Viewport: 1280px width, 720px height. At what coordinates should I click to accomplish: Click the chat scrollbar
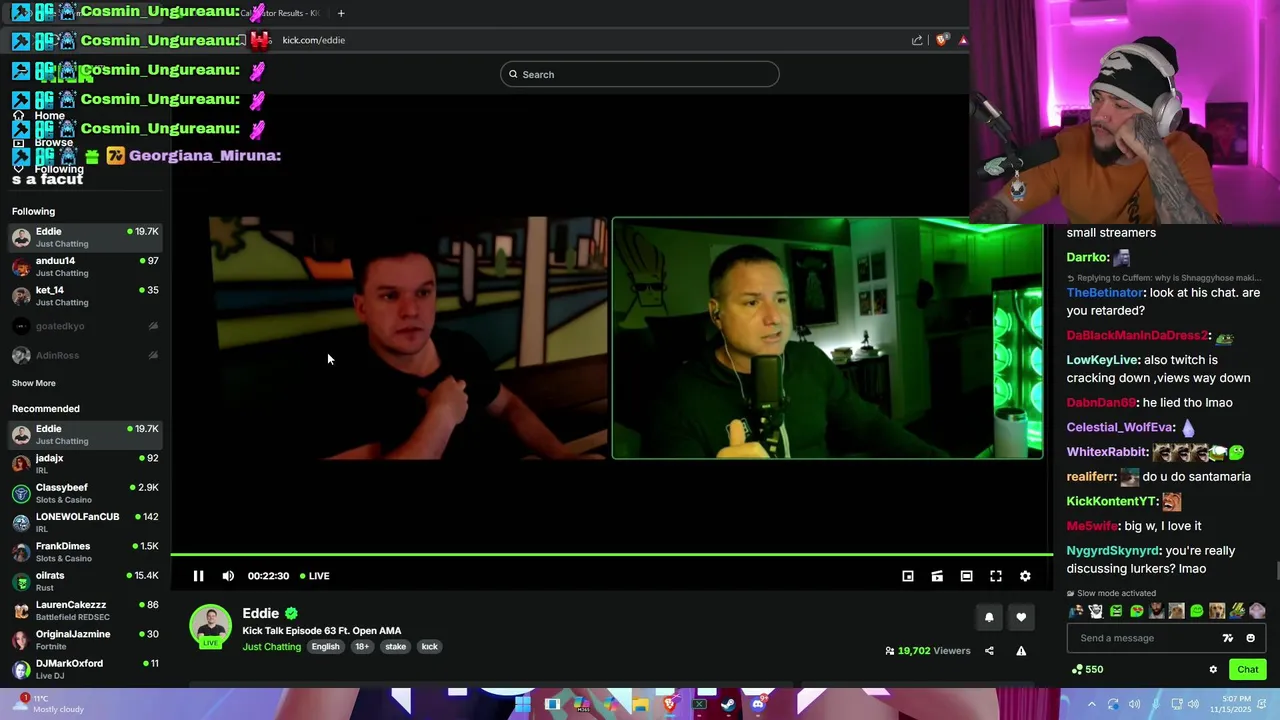pyautogui.click(x=1277, y=570)
